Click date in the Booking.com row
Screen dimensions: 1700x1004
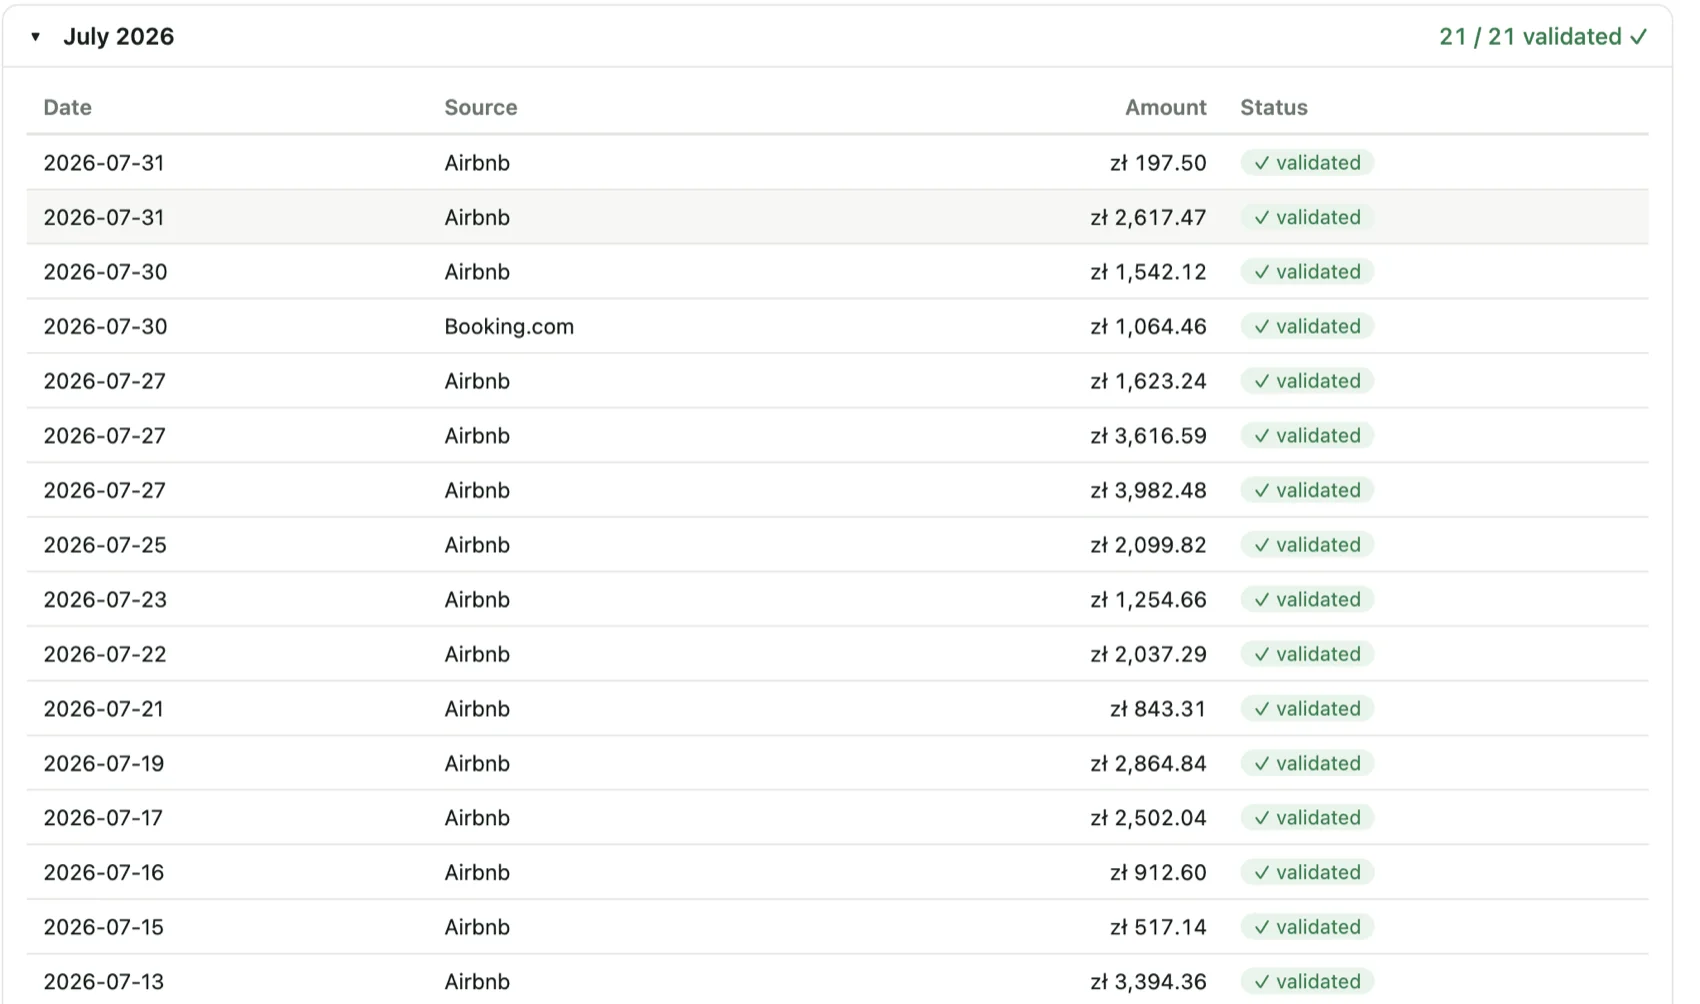(105, 326)
